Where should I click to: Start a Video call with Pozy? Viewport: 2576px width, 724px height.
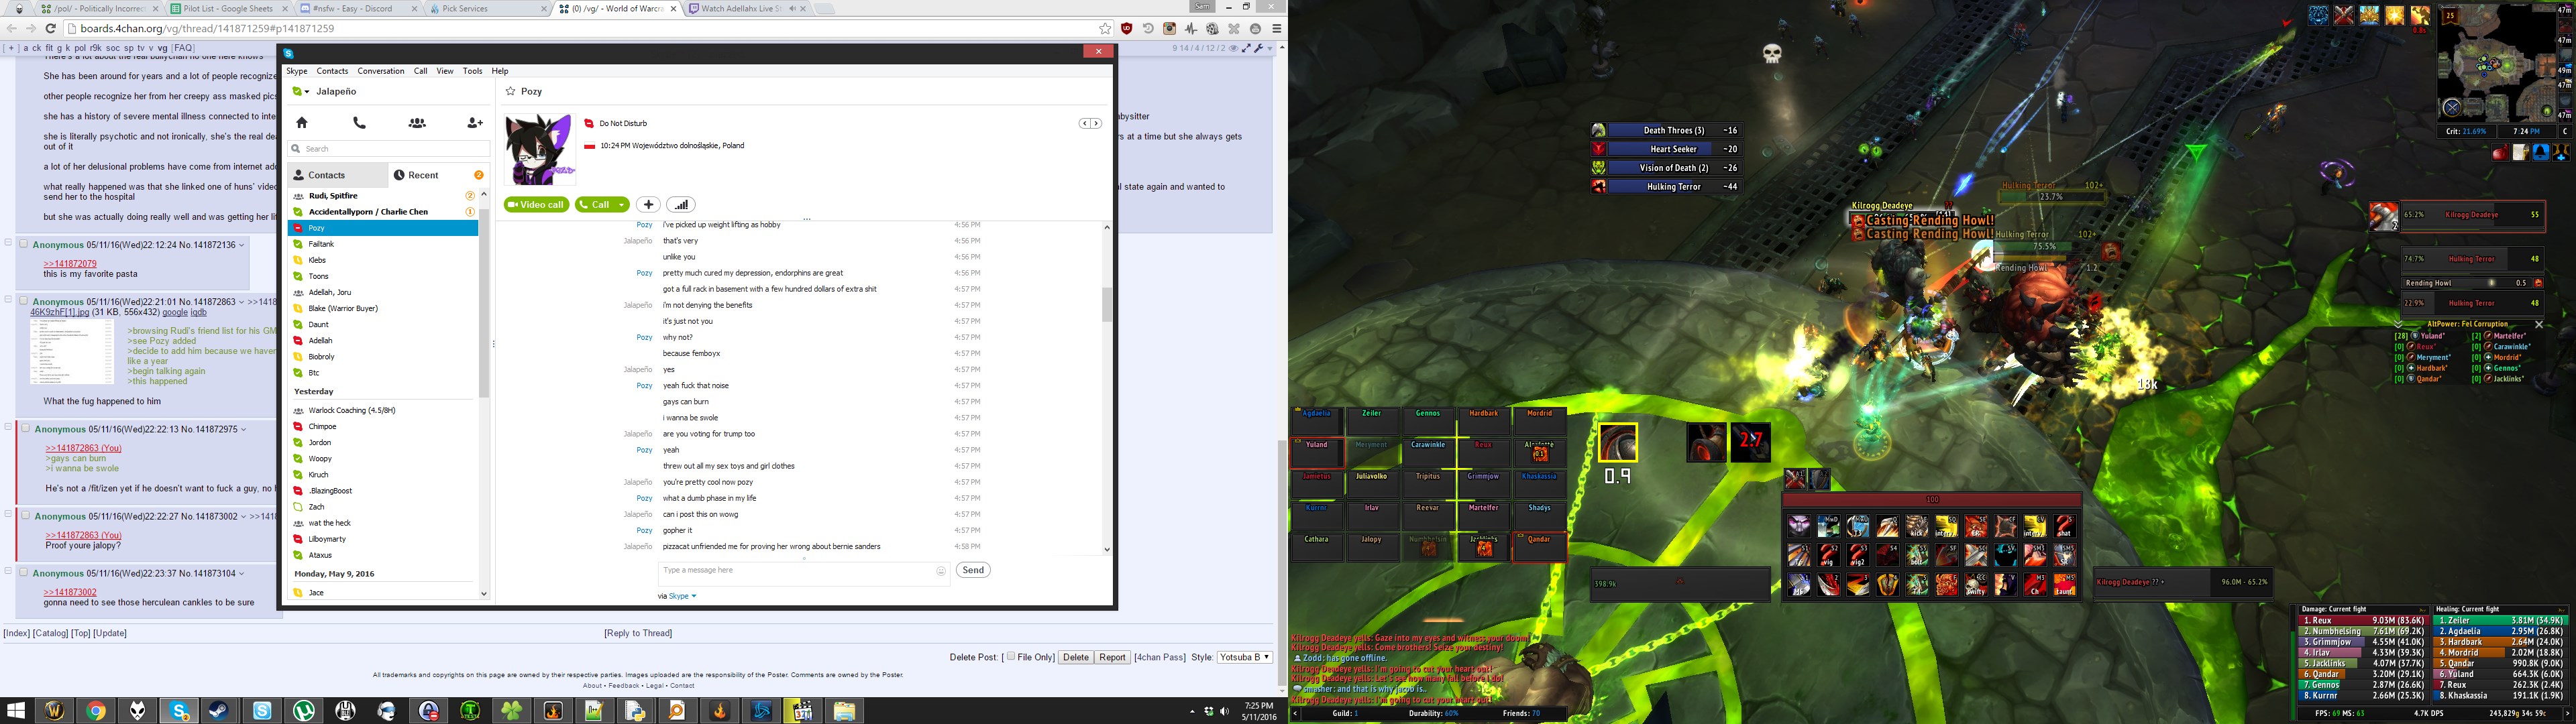[537, 205]
